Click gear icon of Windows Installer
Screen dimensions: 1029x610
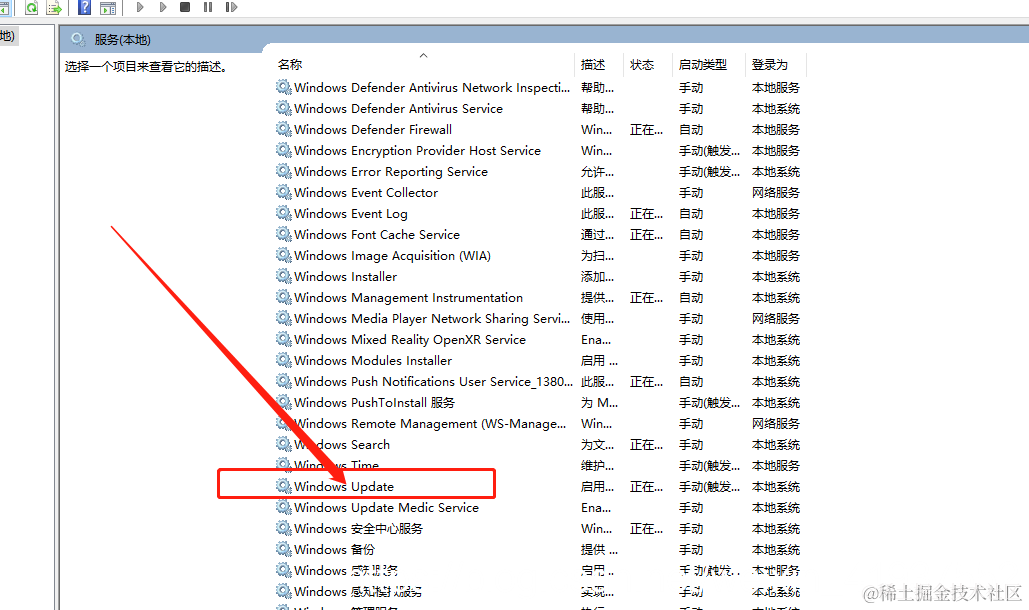(x=284, y=276)
